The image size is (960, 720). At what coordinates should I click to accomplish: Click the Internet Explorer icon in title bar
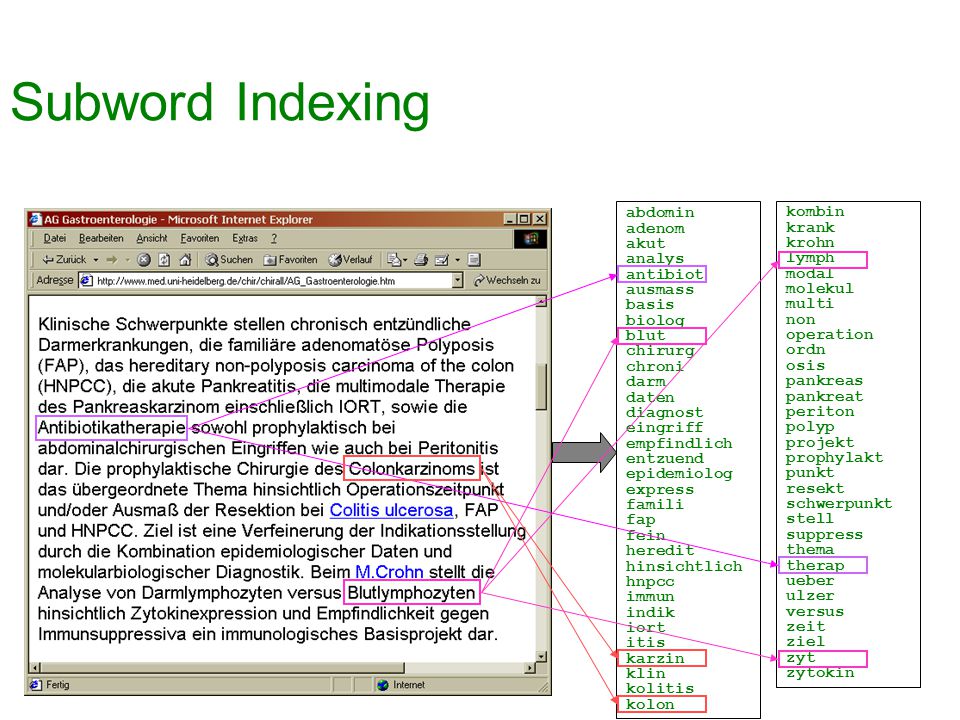click(36, 219)
